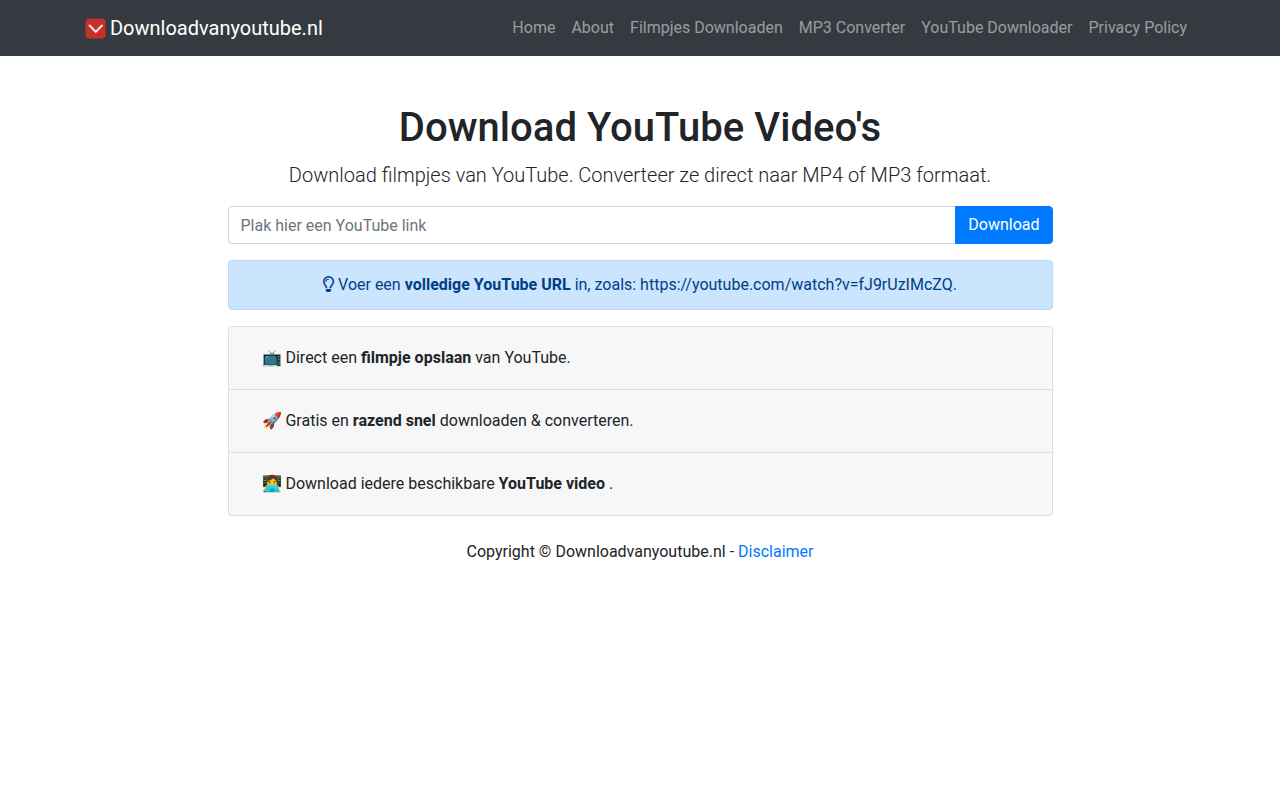Click the lightbulb icon in the blue hint box
Screen dimensions: 1280x800
tap(328, 285)
